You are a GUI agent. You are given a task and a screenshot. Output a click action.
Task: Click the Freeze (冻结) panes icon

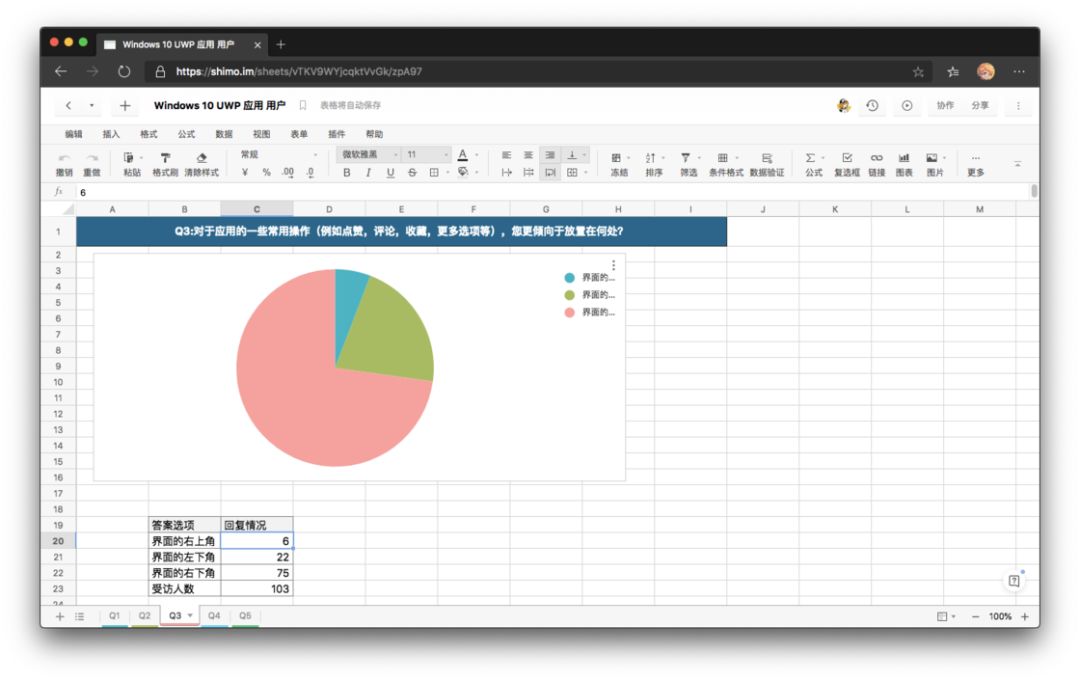point(616,158)
